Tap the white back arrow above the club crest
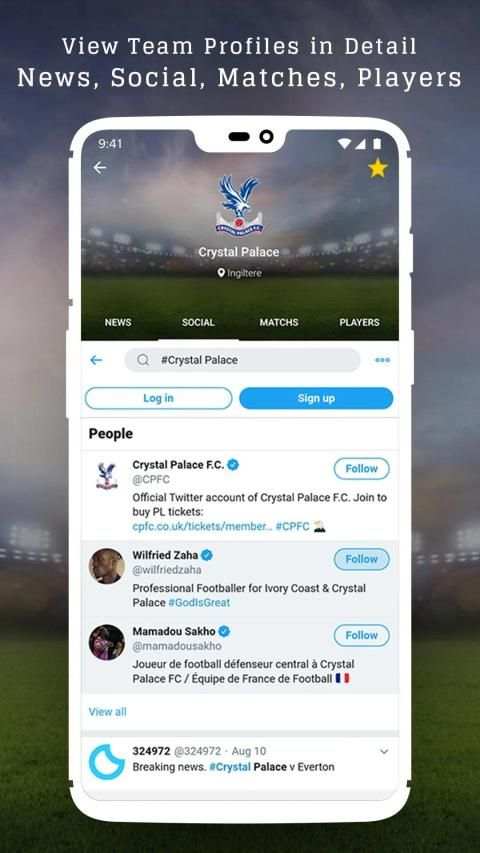This screenshot has width=480, height=853. (x=100, y=168)
